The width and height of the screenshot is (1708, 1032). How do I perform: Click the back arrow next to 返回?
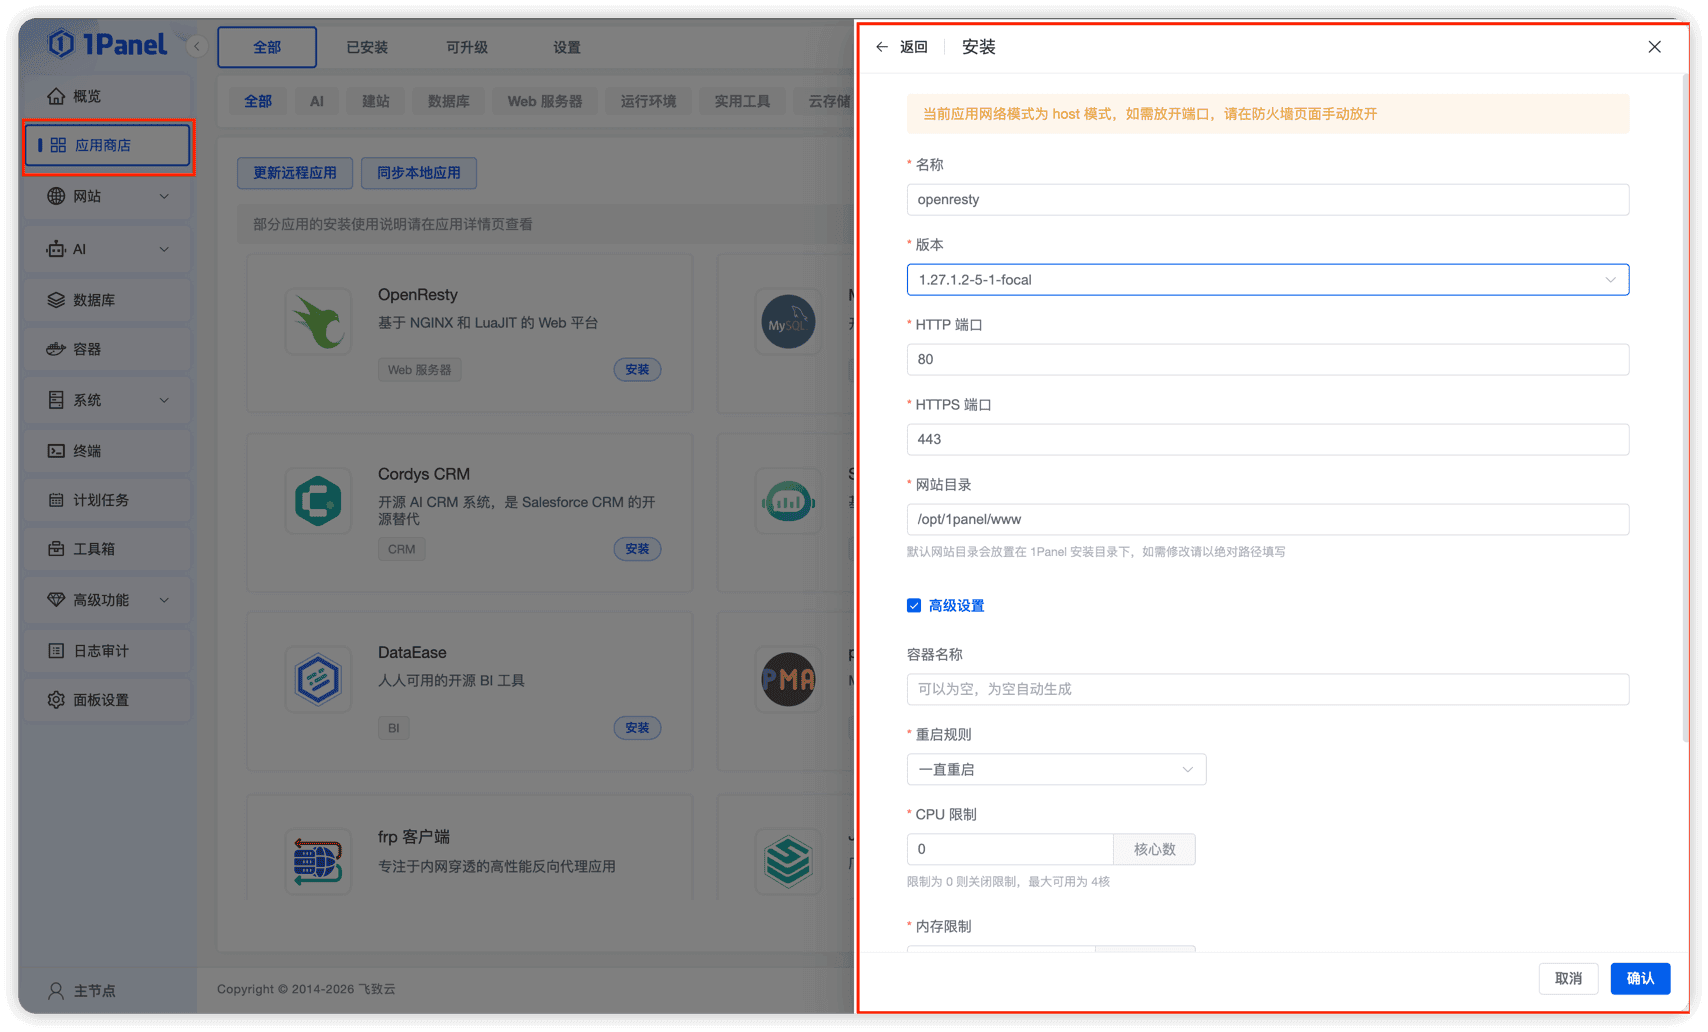881,47
